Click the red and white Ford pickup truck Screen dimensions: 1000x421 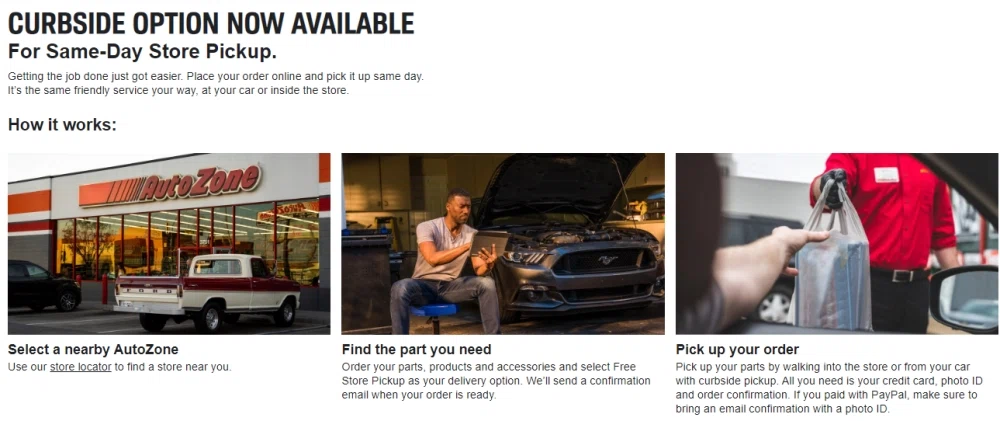point(207,290)
